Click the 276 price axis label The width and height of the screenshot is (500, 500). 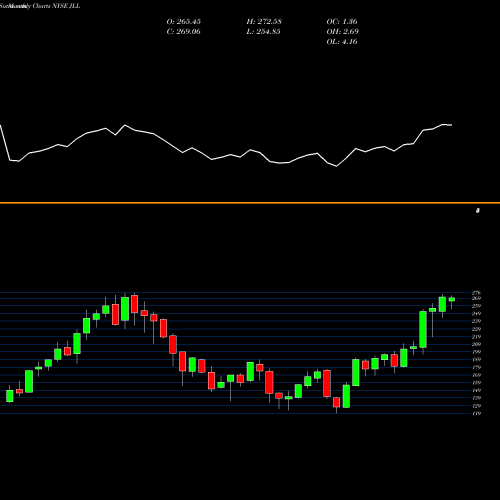pos(477,293)
